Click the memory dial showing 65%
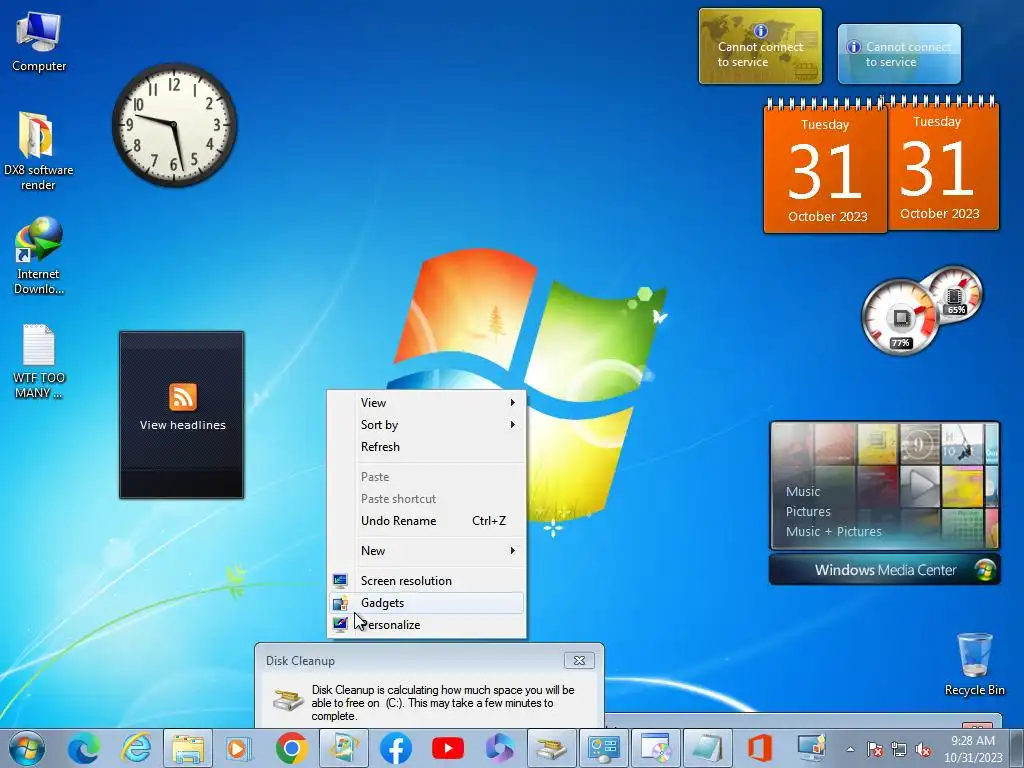 [x=955, y=293]
